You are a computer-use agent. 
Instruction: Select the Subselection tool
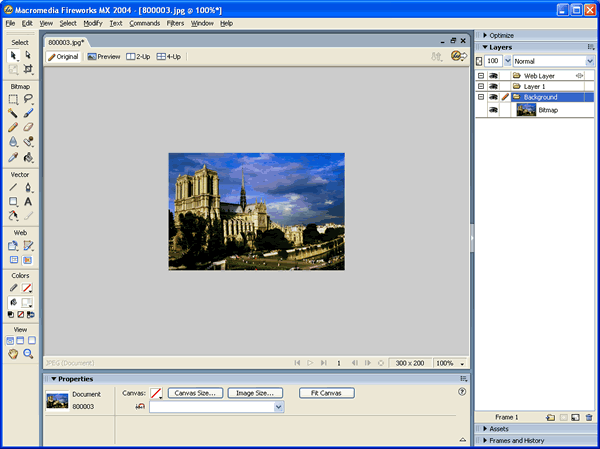[x=28, y=56]
